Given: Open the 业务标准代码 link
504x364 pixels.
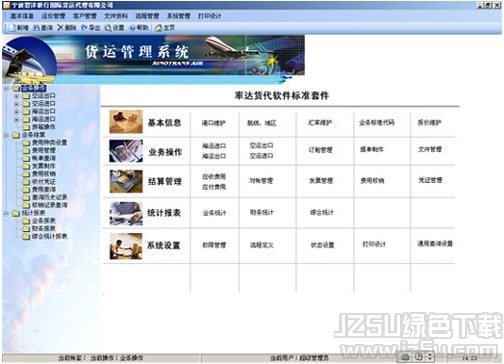Looking at the screenshot, I should click(x=377, y=122).
